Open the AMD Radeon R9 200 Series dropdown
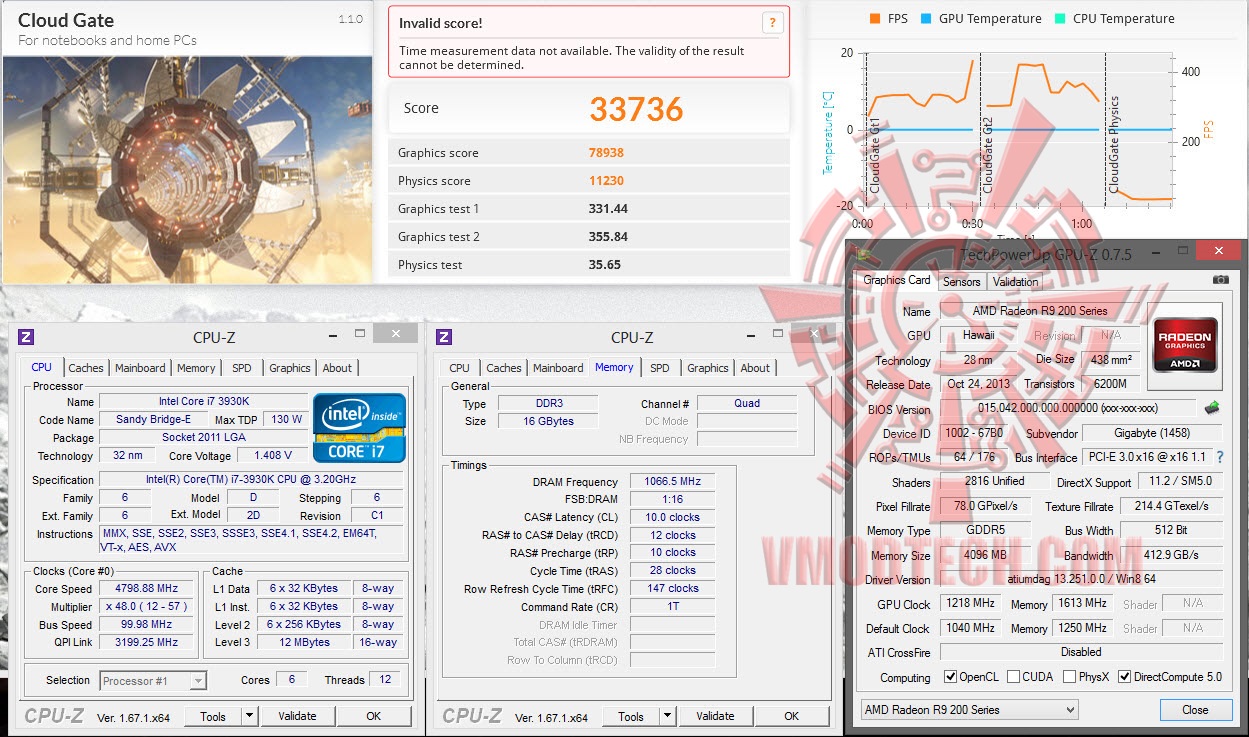This screenshot has height=737, width=1249. (969, 710)
